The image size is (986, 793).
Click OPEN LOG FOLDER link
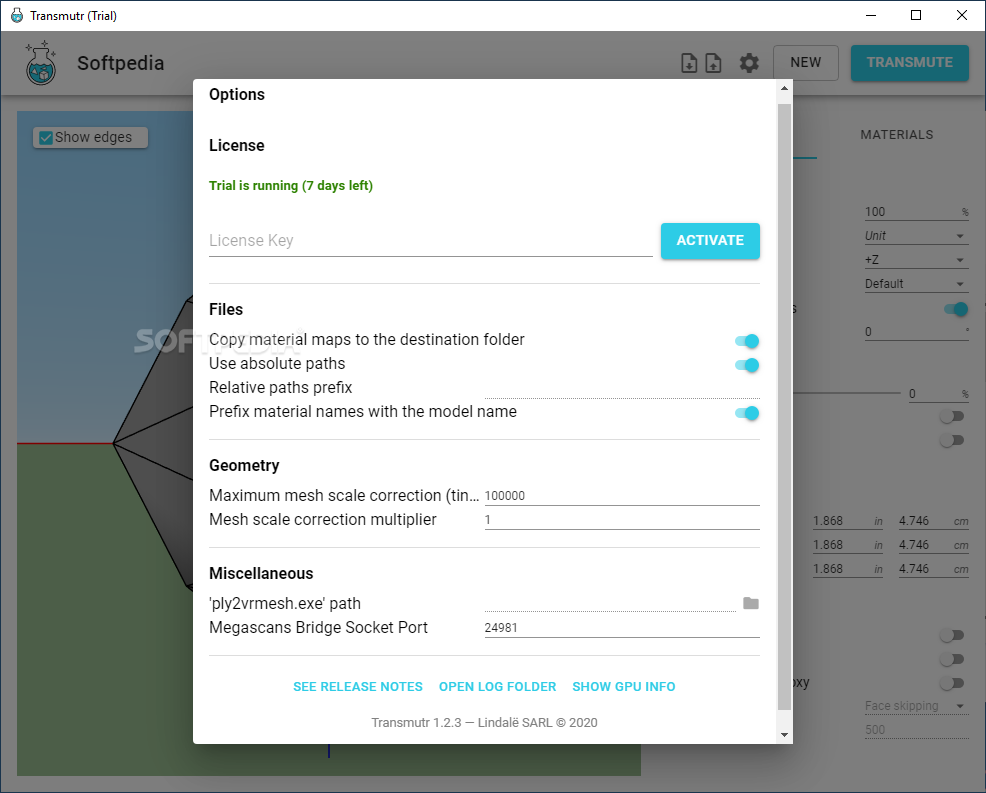click(497, 687)
